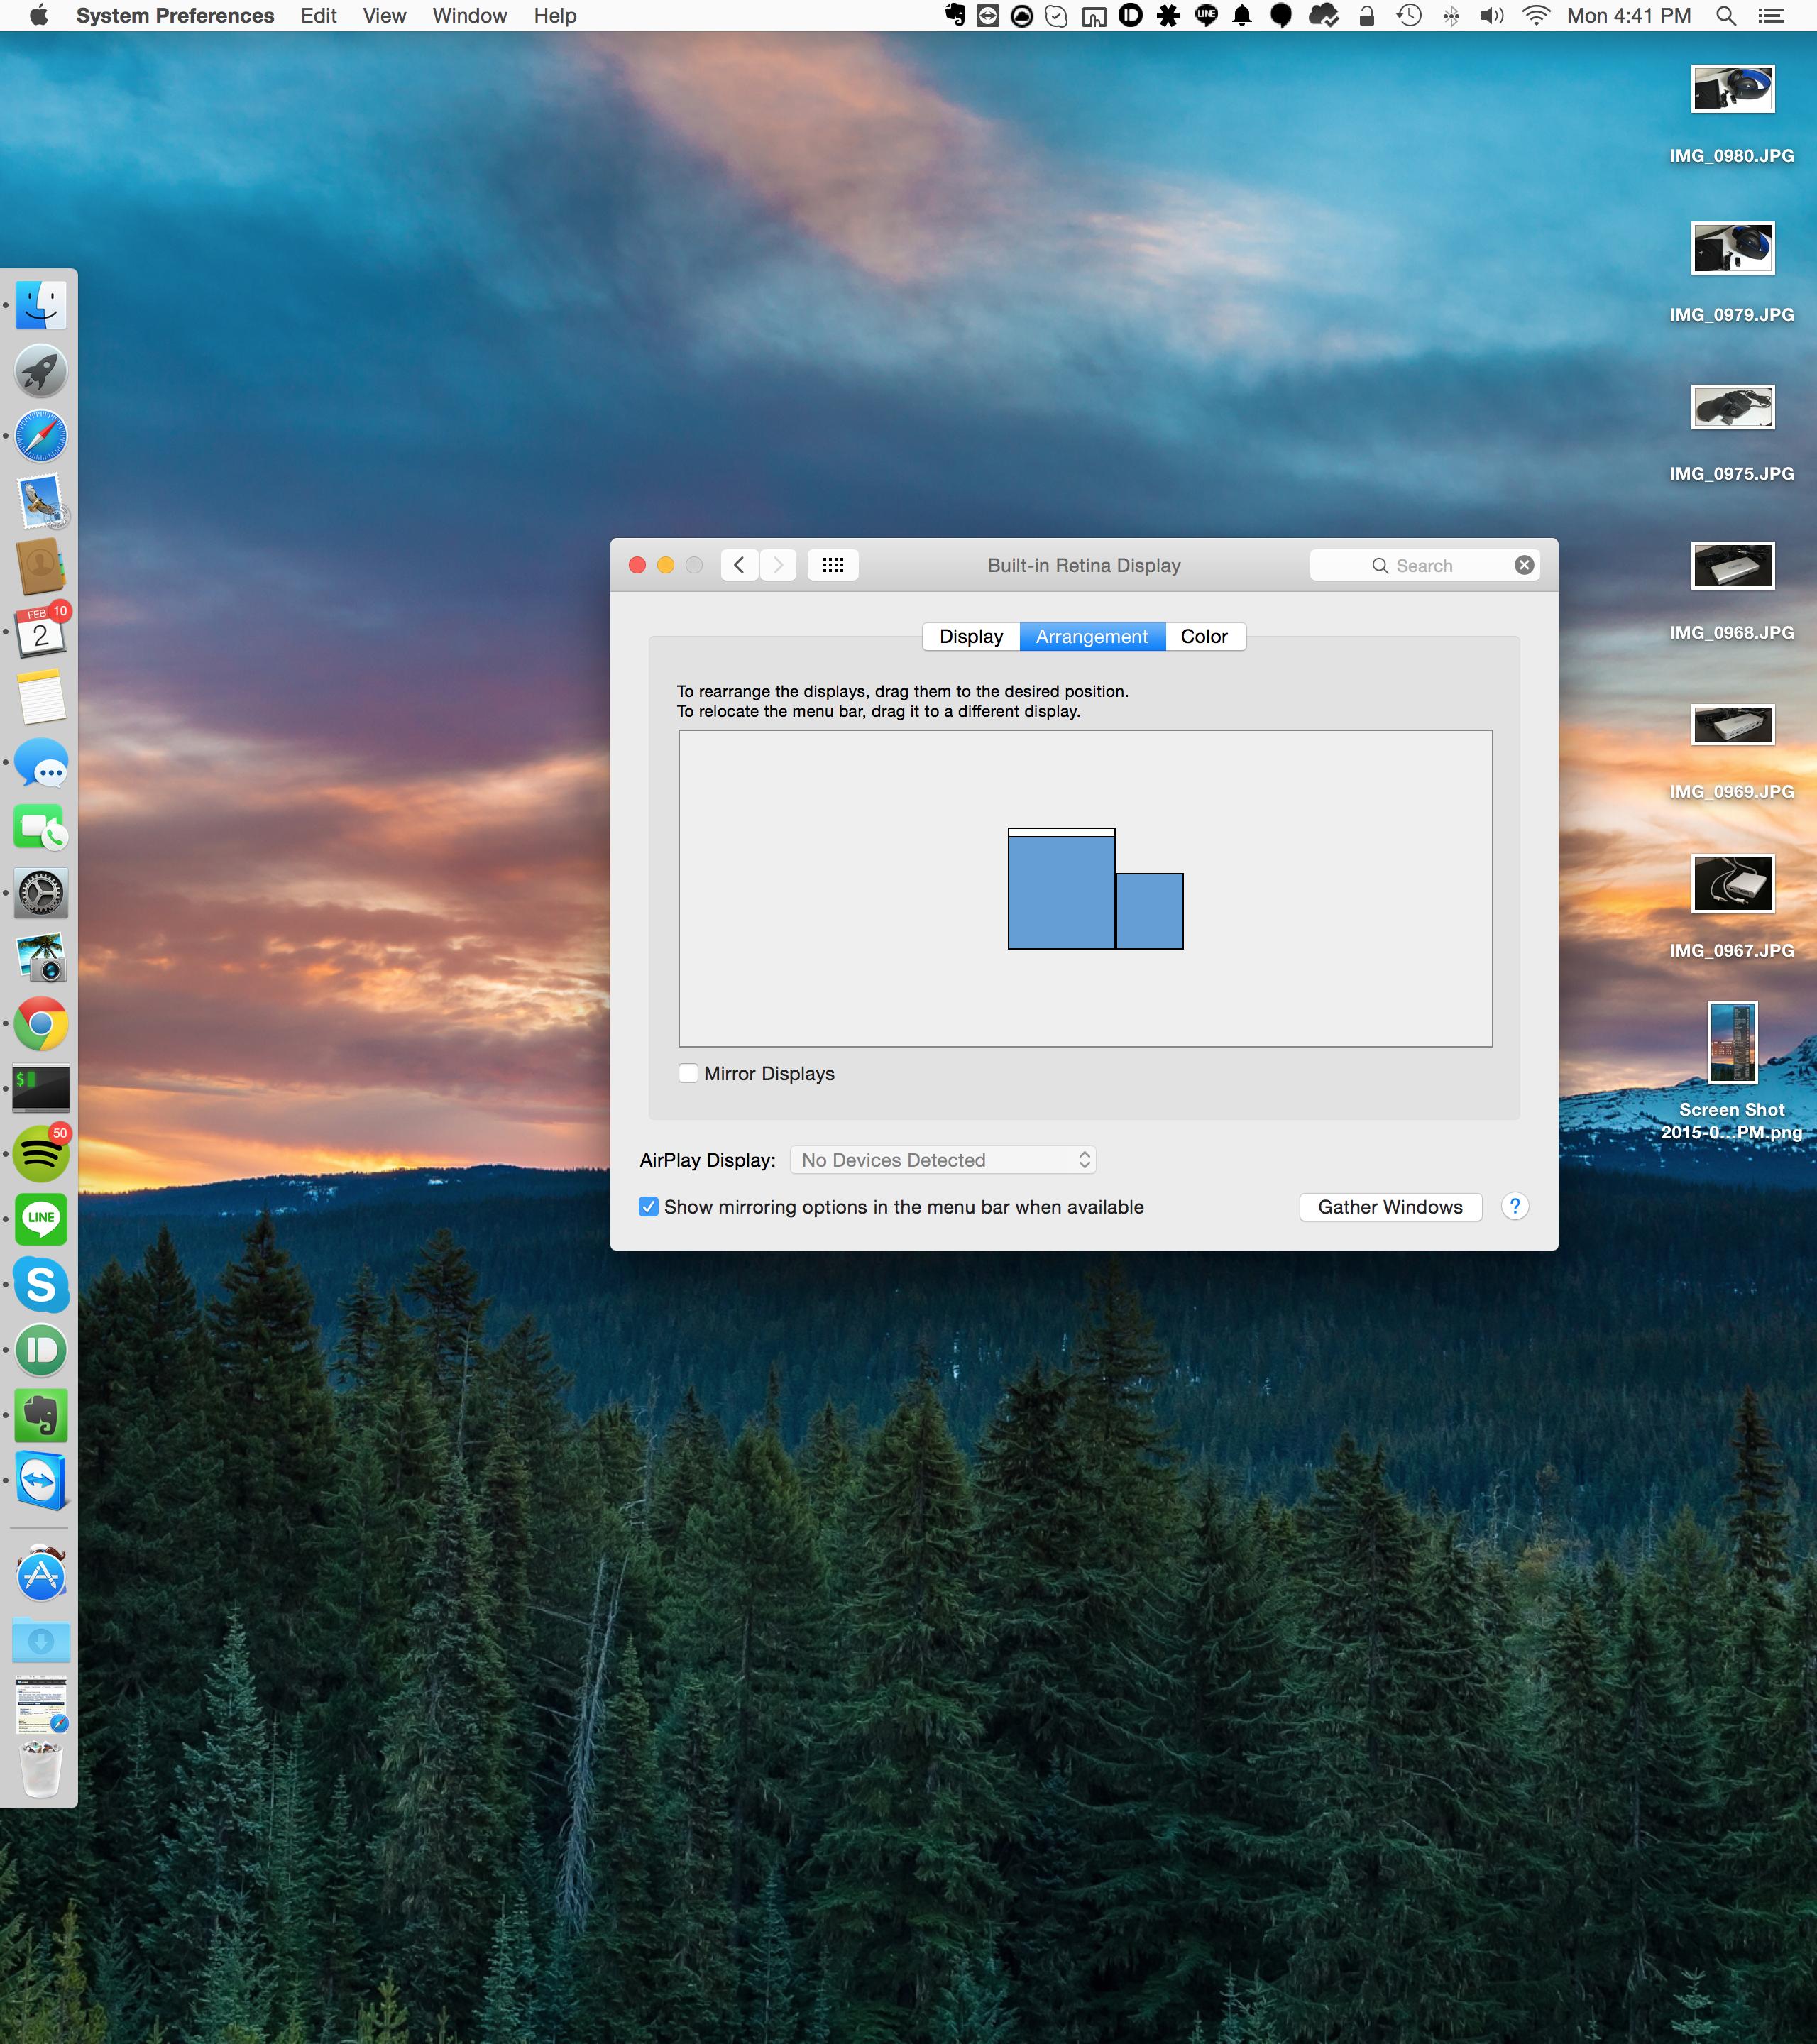
Task: Click the help question mark button
Action: (1515, 1207)
